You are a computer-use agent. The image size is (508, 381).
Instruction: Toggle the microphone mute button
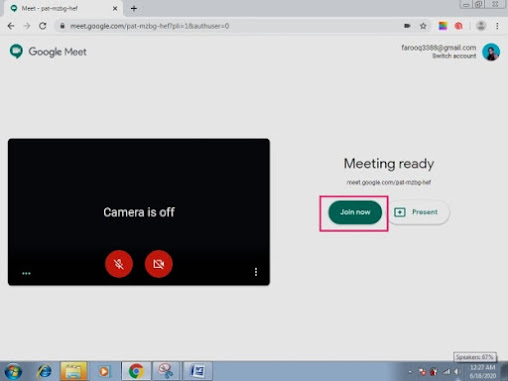coord(119,264)
